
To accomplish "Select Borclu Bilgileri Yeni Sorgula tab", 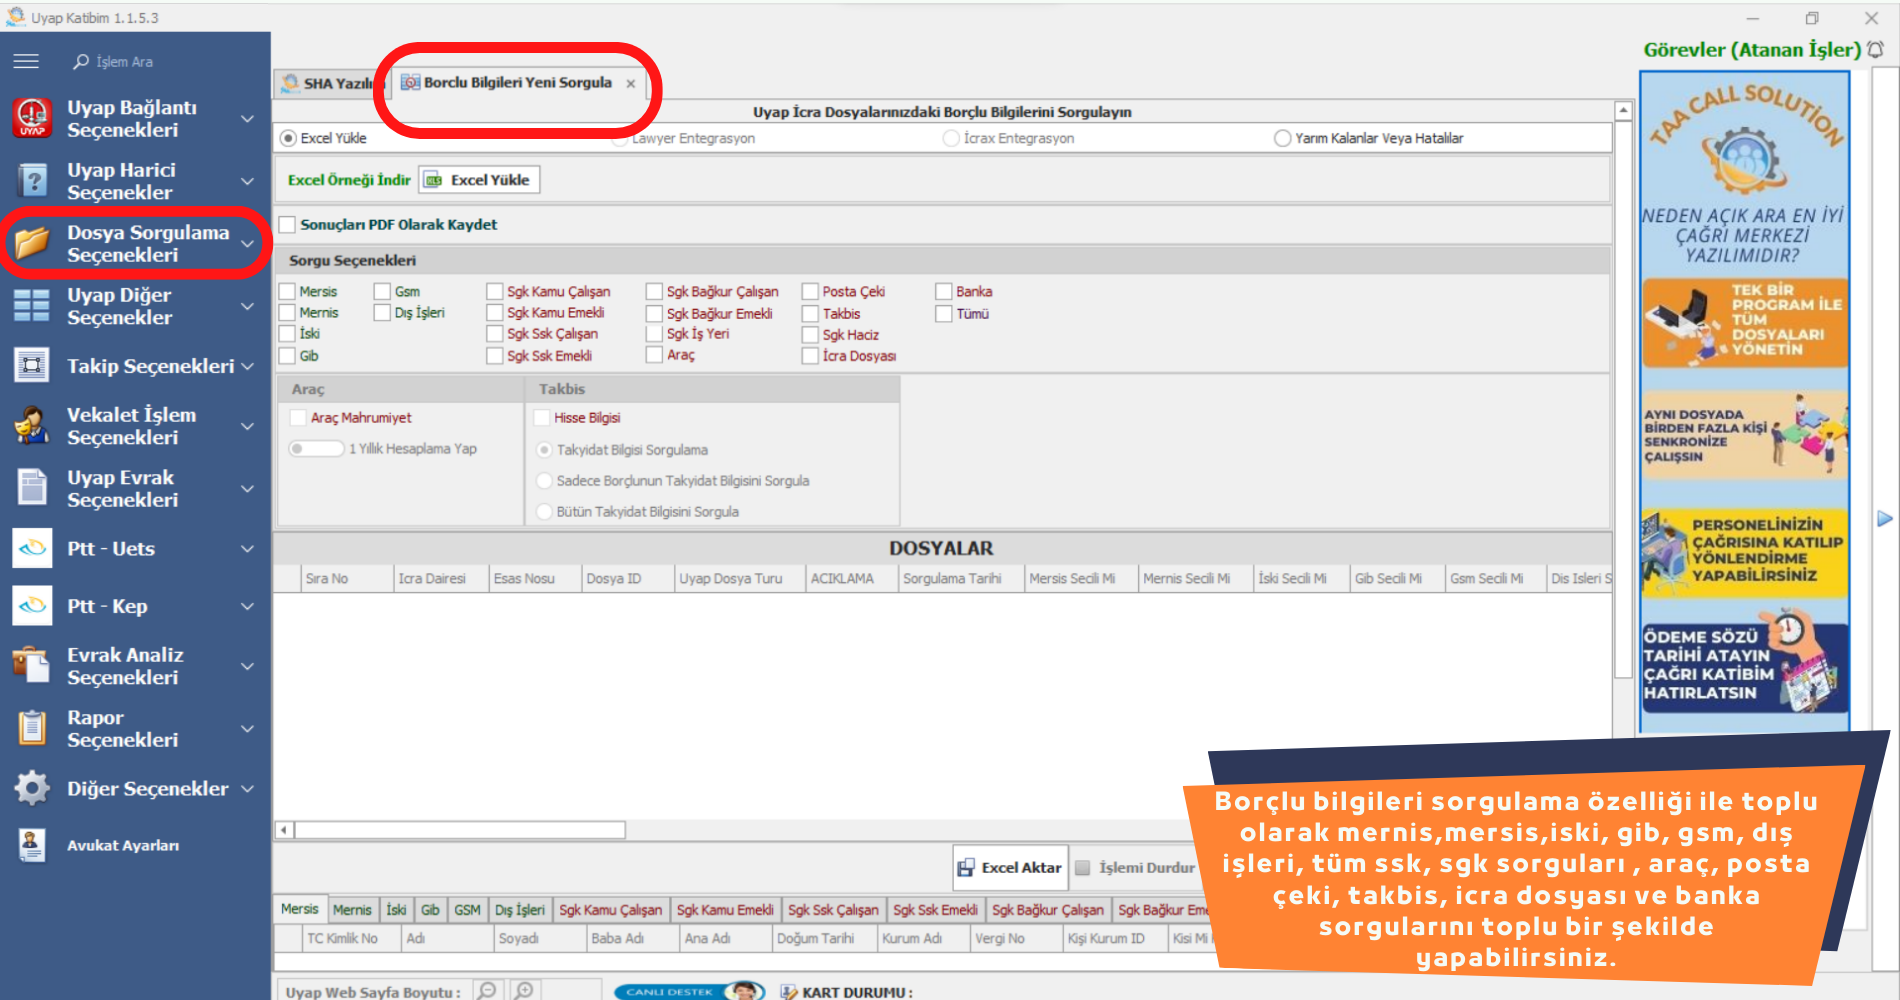I will 517,83.
